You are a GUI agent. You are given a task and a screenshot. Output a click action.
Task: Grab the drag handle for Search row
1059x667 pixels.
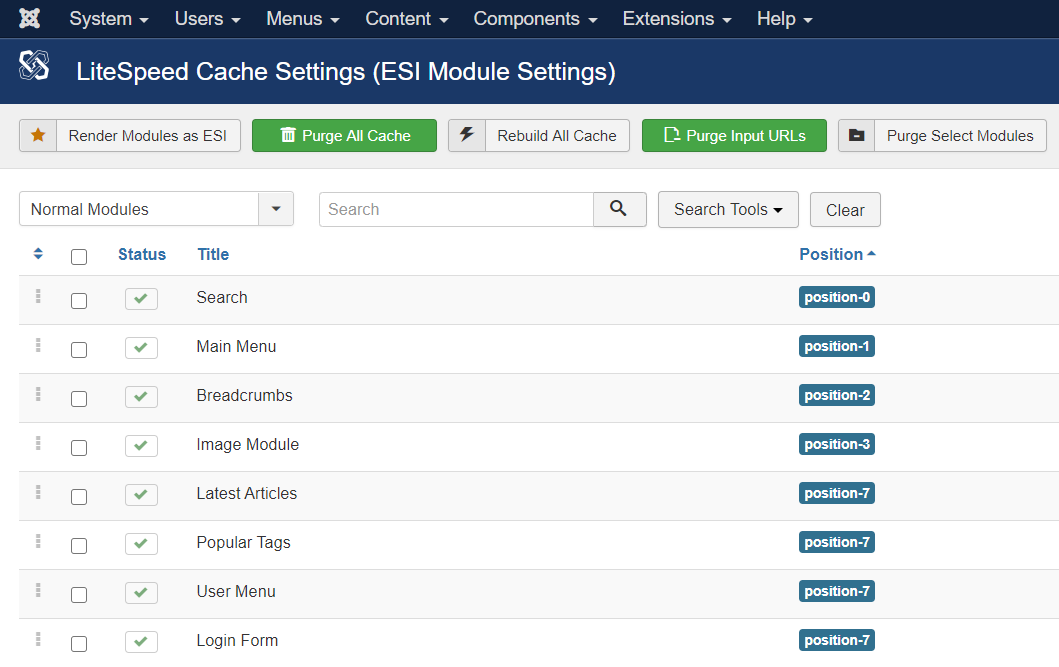(x=38, y=296)
